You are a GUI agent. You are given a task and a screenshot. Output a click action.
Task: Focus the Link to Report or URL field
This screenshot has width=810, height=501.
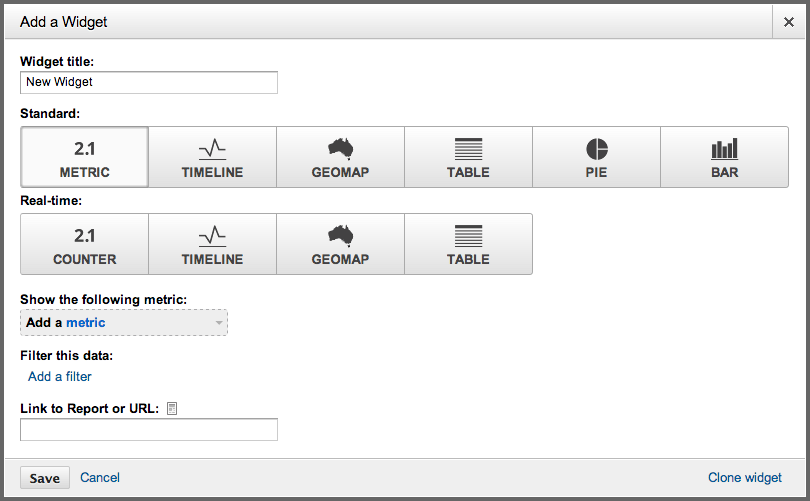(x=149, y=430)
